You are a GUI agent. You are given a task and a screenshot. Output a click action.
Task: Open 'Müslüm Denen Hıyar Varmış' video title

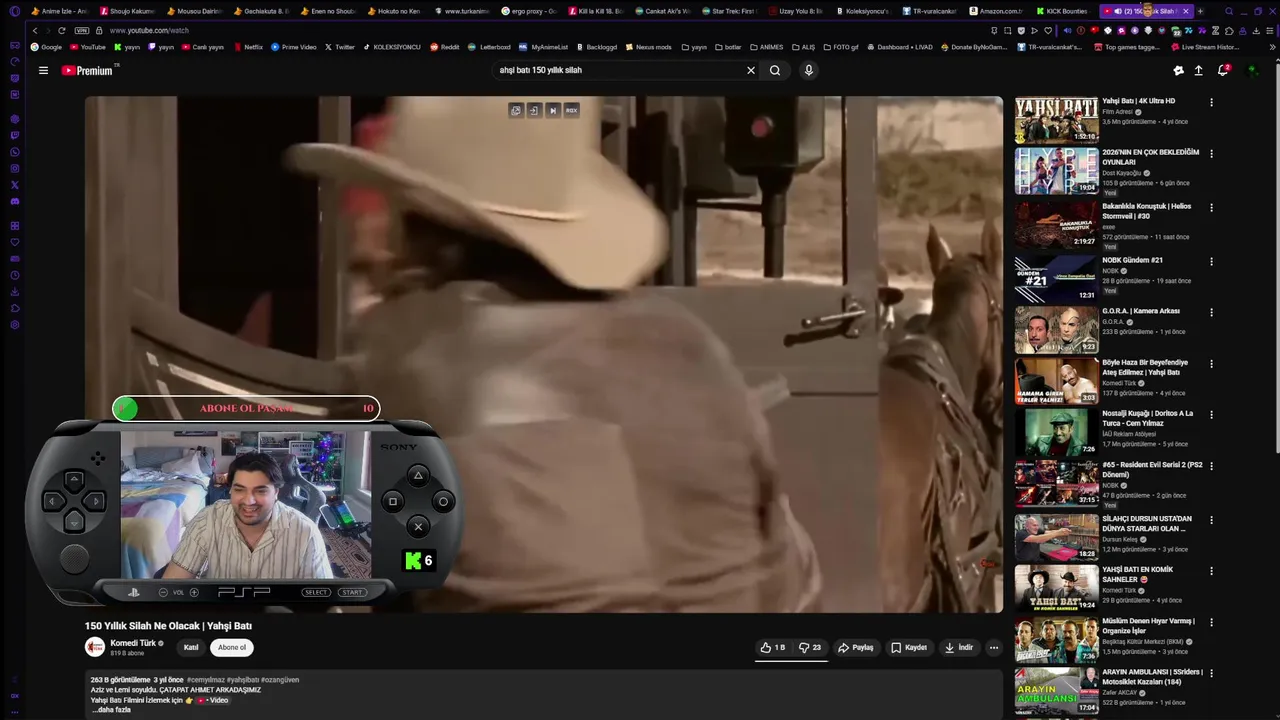(x=1148, y=626)
